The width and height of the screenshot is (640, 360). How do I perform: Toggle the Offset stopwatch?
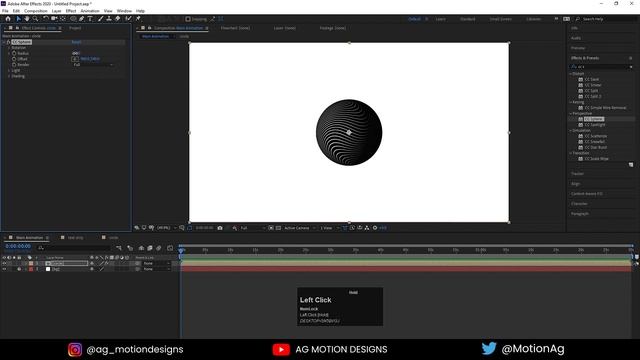point(14,59)
